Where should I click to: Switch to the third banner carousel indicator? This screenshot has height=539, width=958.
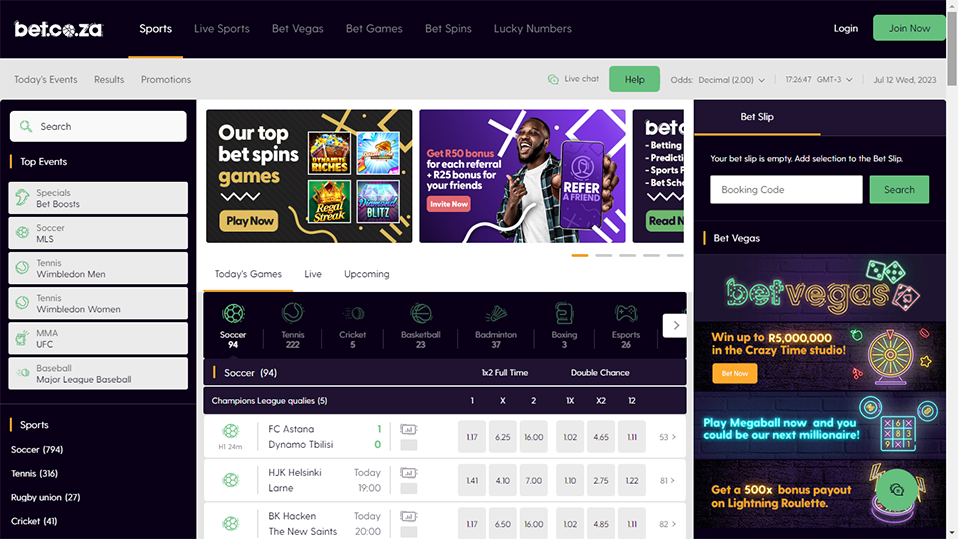tap(627, 255)
